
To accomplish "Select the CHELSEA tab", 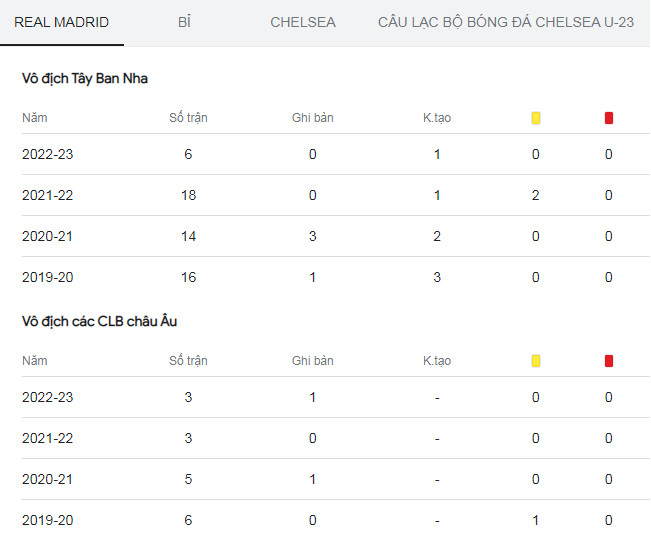I will [x=303, y=22].
